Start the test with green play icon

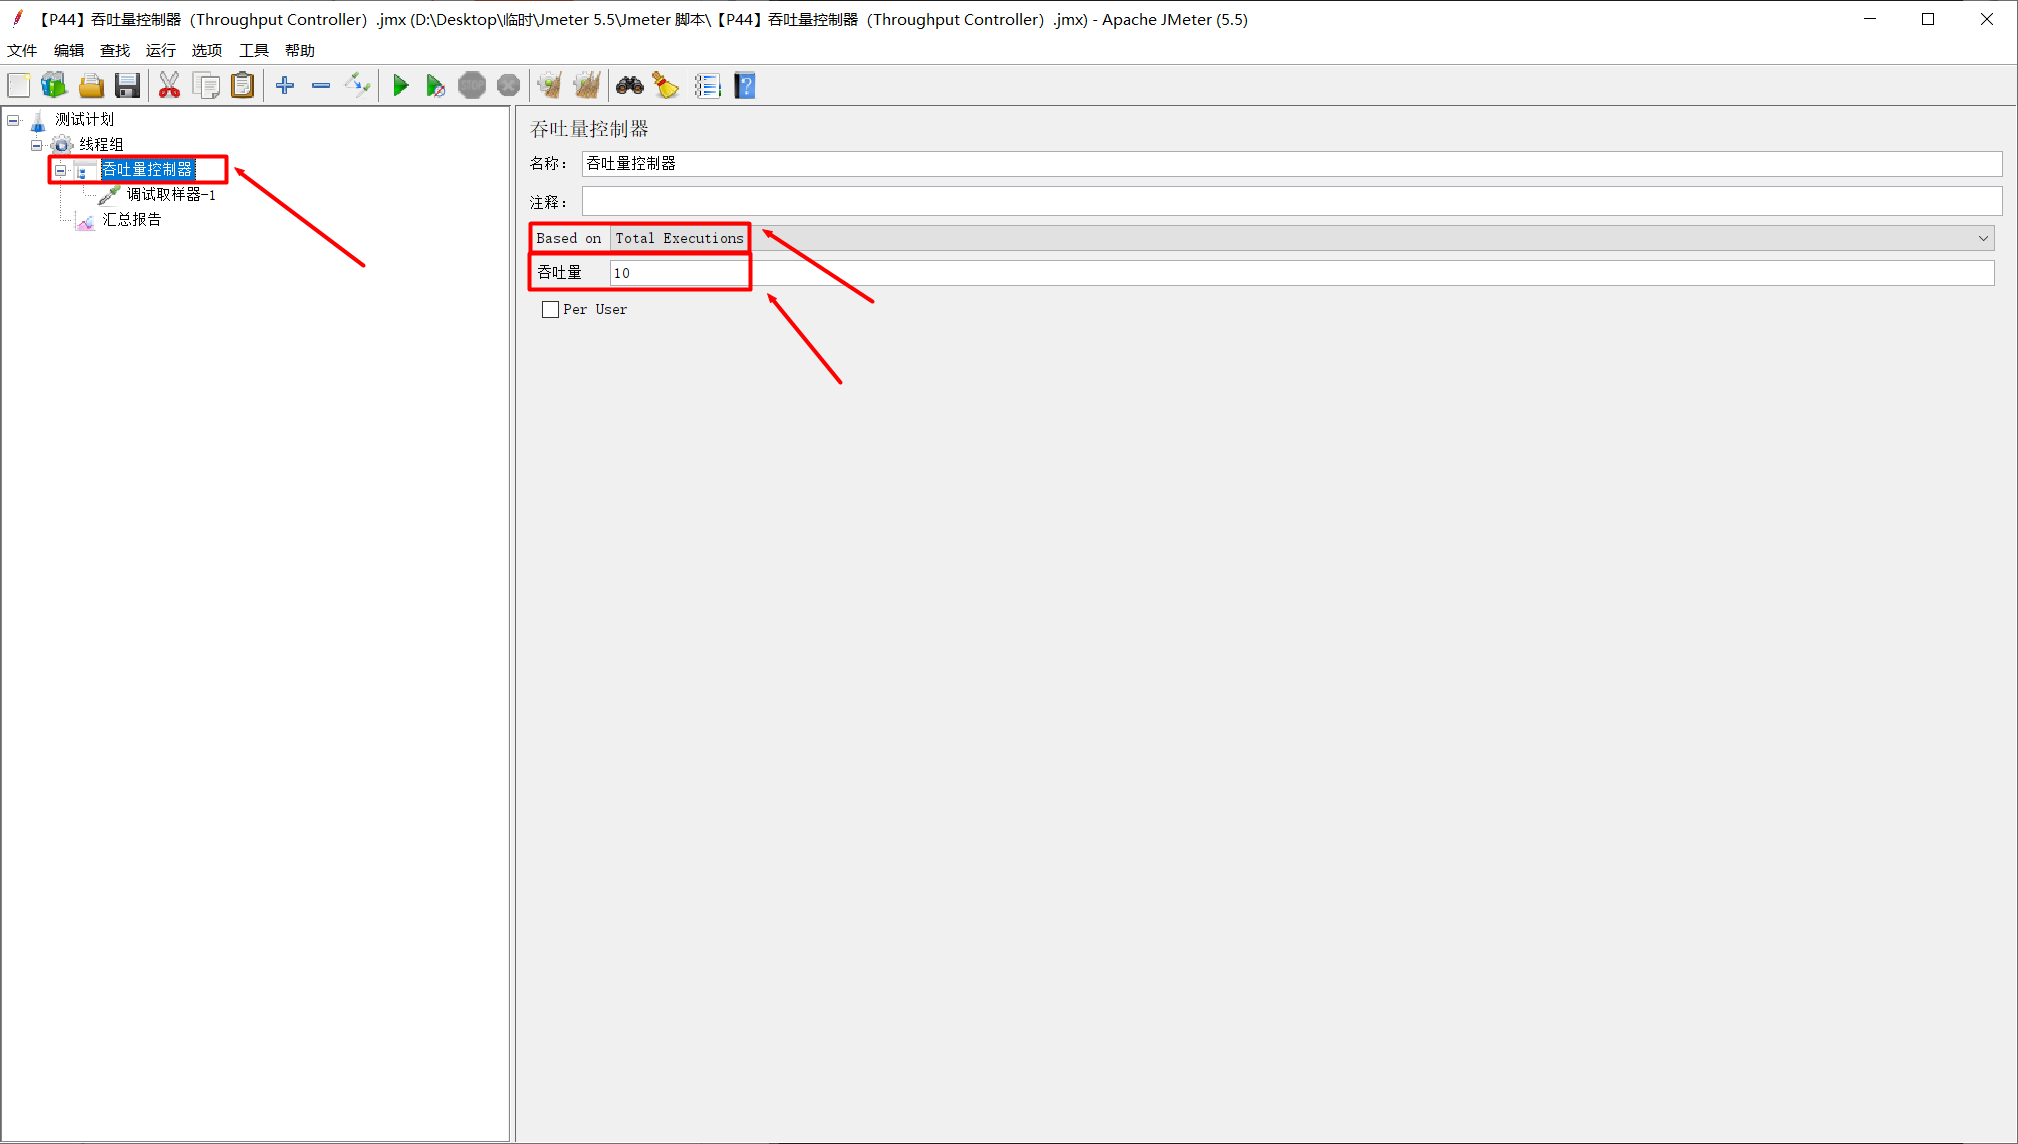click(x=400, y=86)
